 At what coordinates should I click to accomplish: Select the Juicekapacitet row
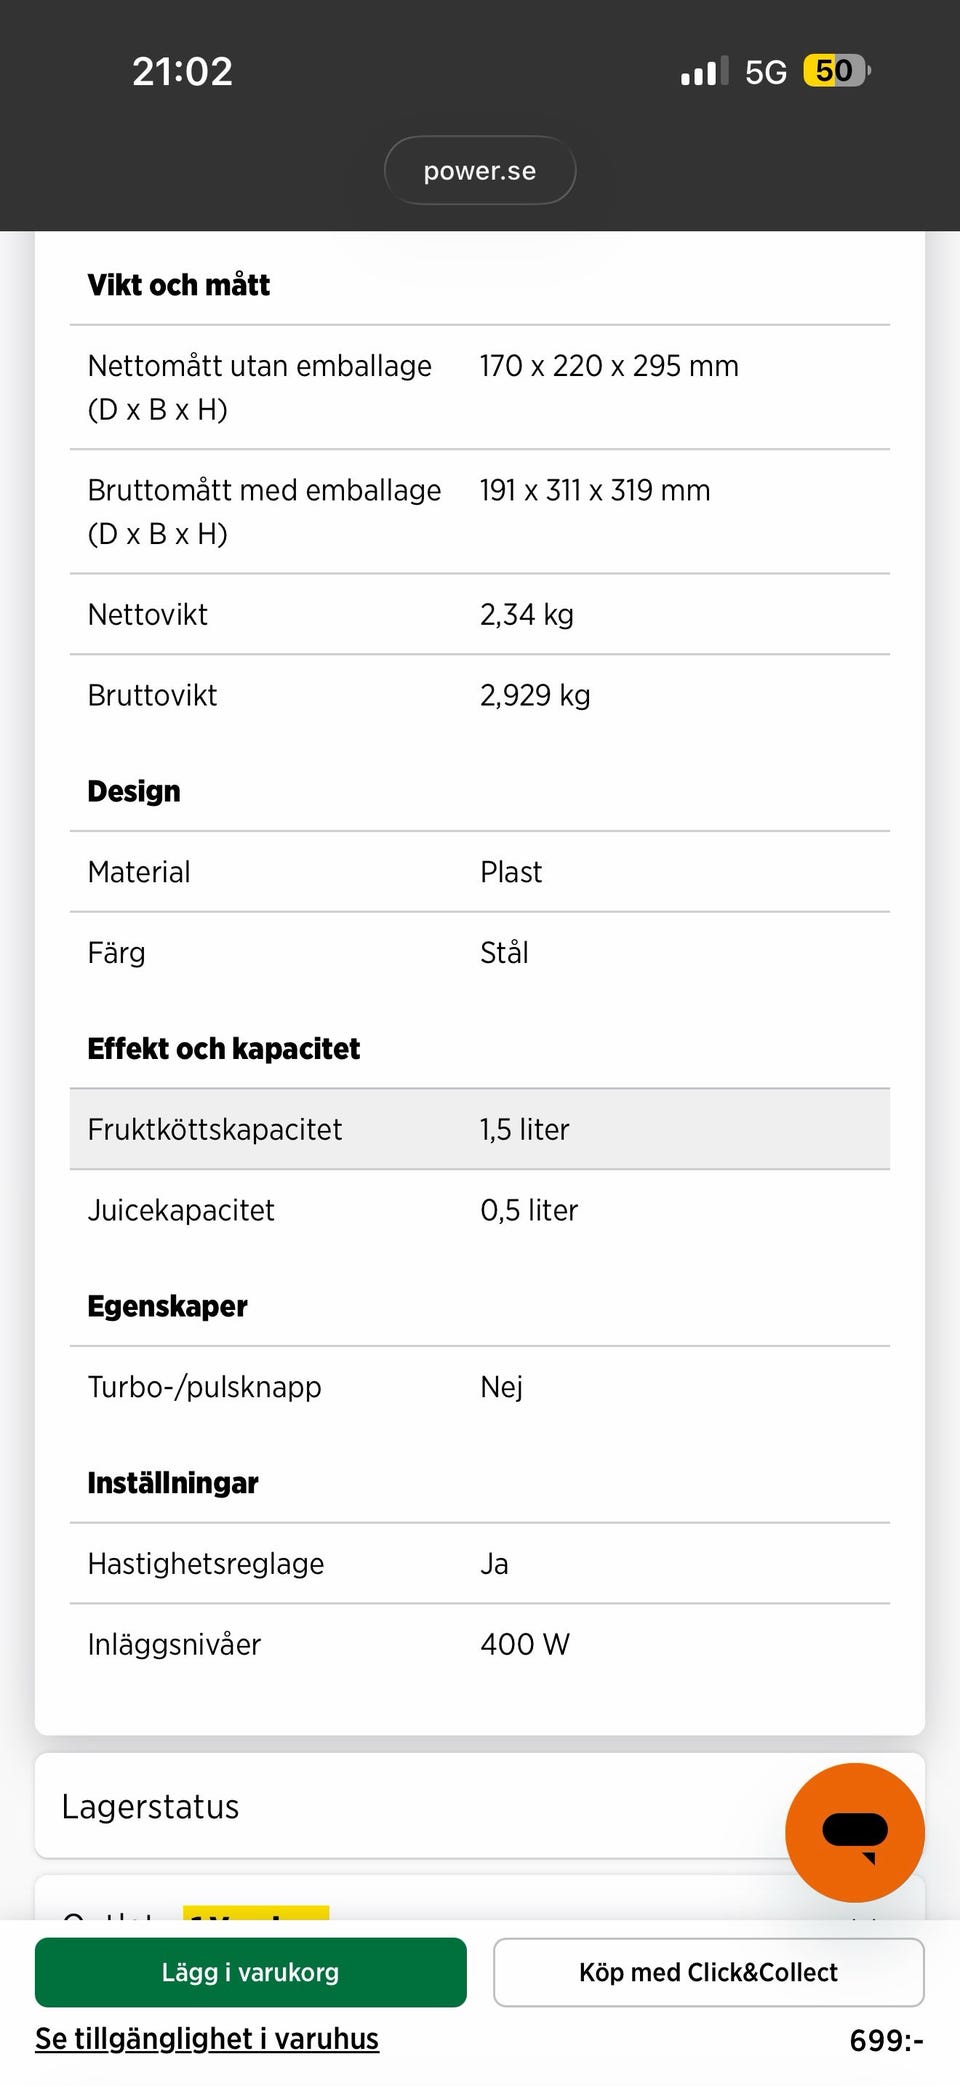click(x=480, y=1210)
